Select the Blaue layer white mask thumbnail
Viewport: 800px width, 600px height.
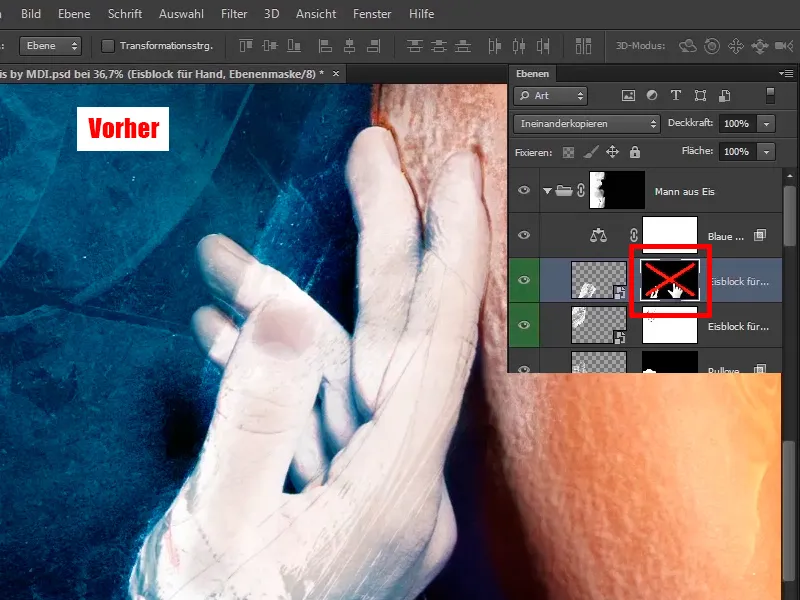point(669,235)
